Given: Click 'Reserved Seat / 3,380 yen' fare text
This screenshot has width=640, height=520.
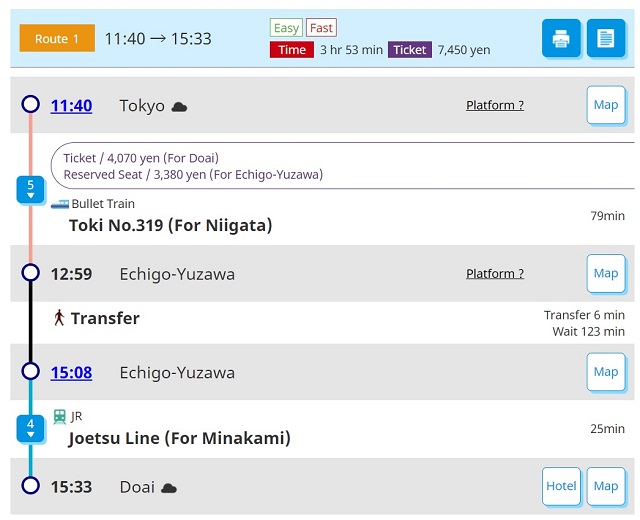Looking at the screenshot, I should coord(193,175).
